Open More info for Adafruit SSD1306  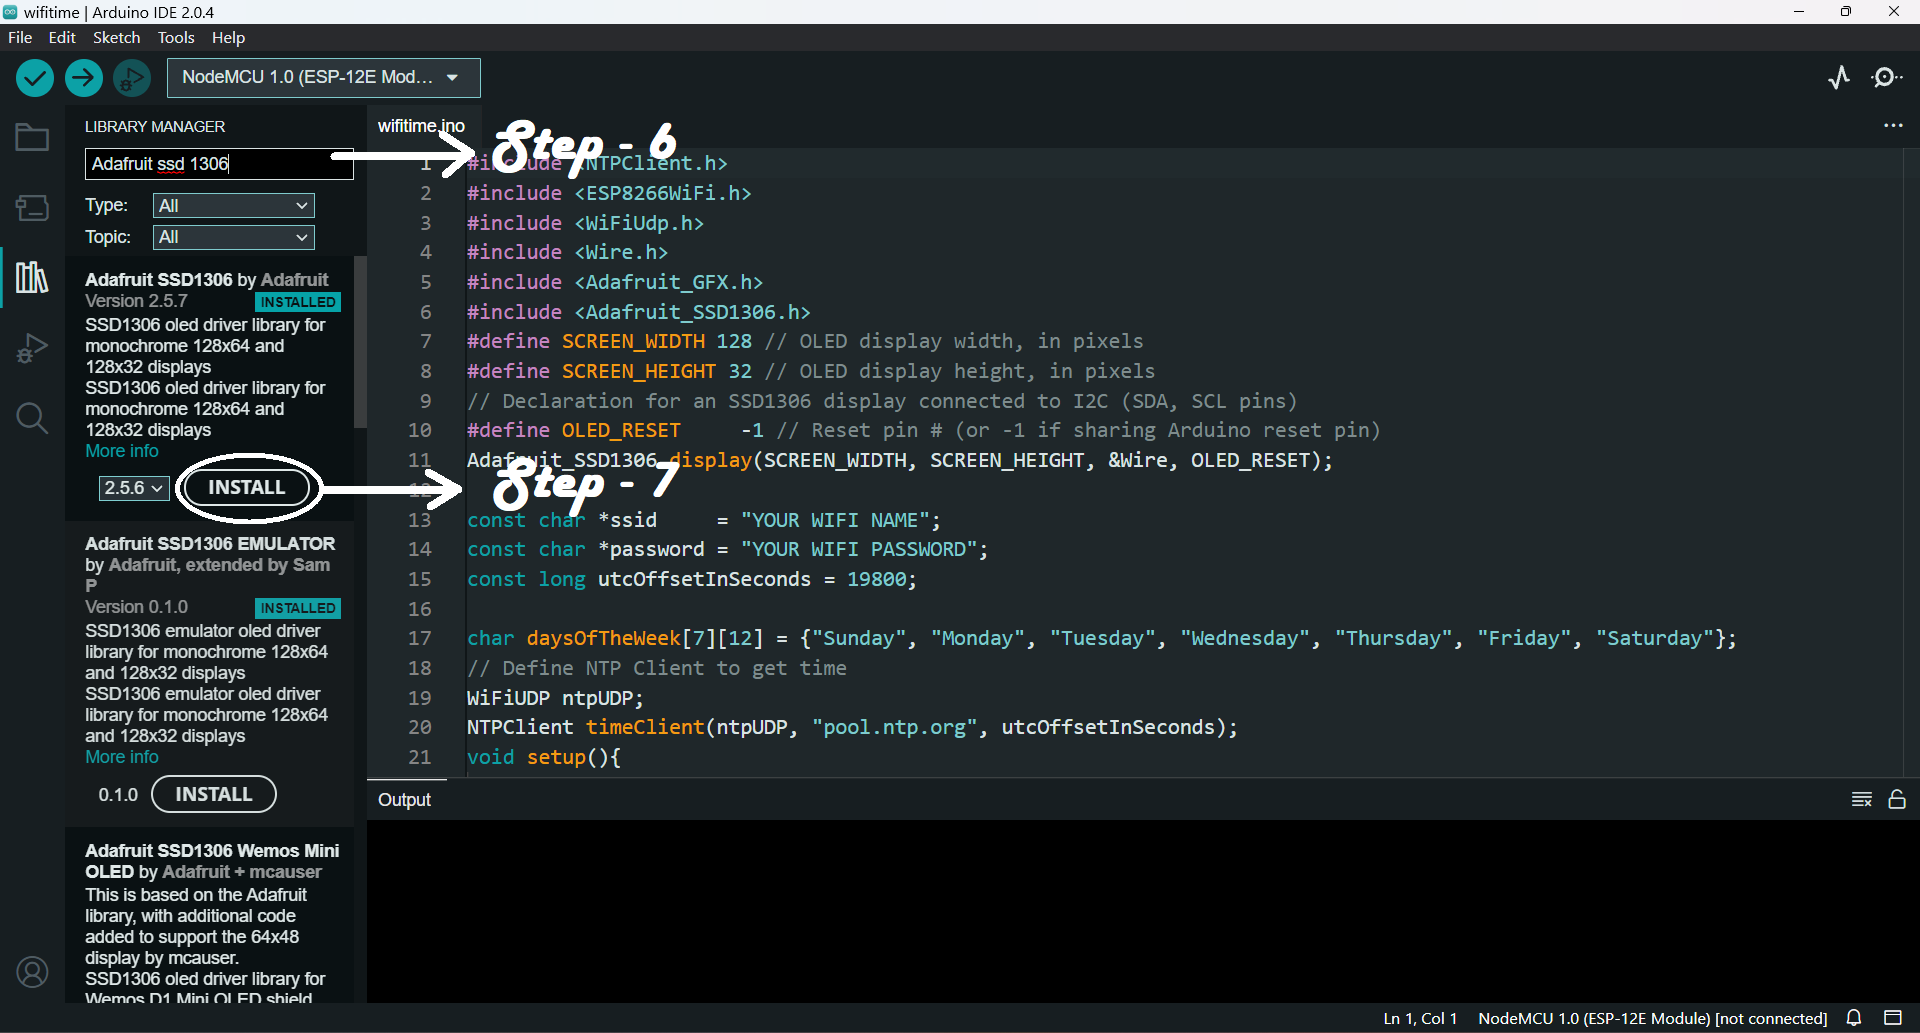(x=120, y=451)
